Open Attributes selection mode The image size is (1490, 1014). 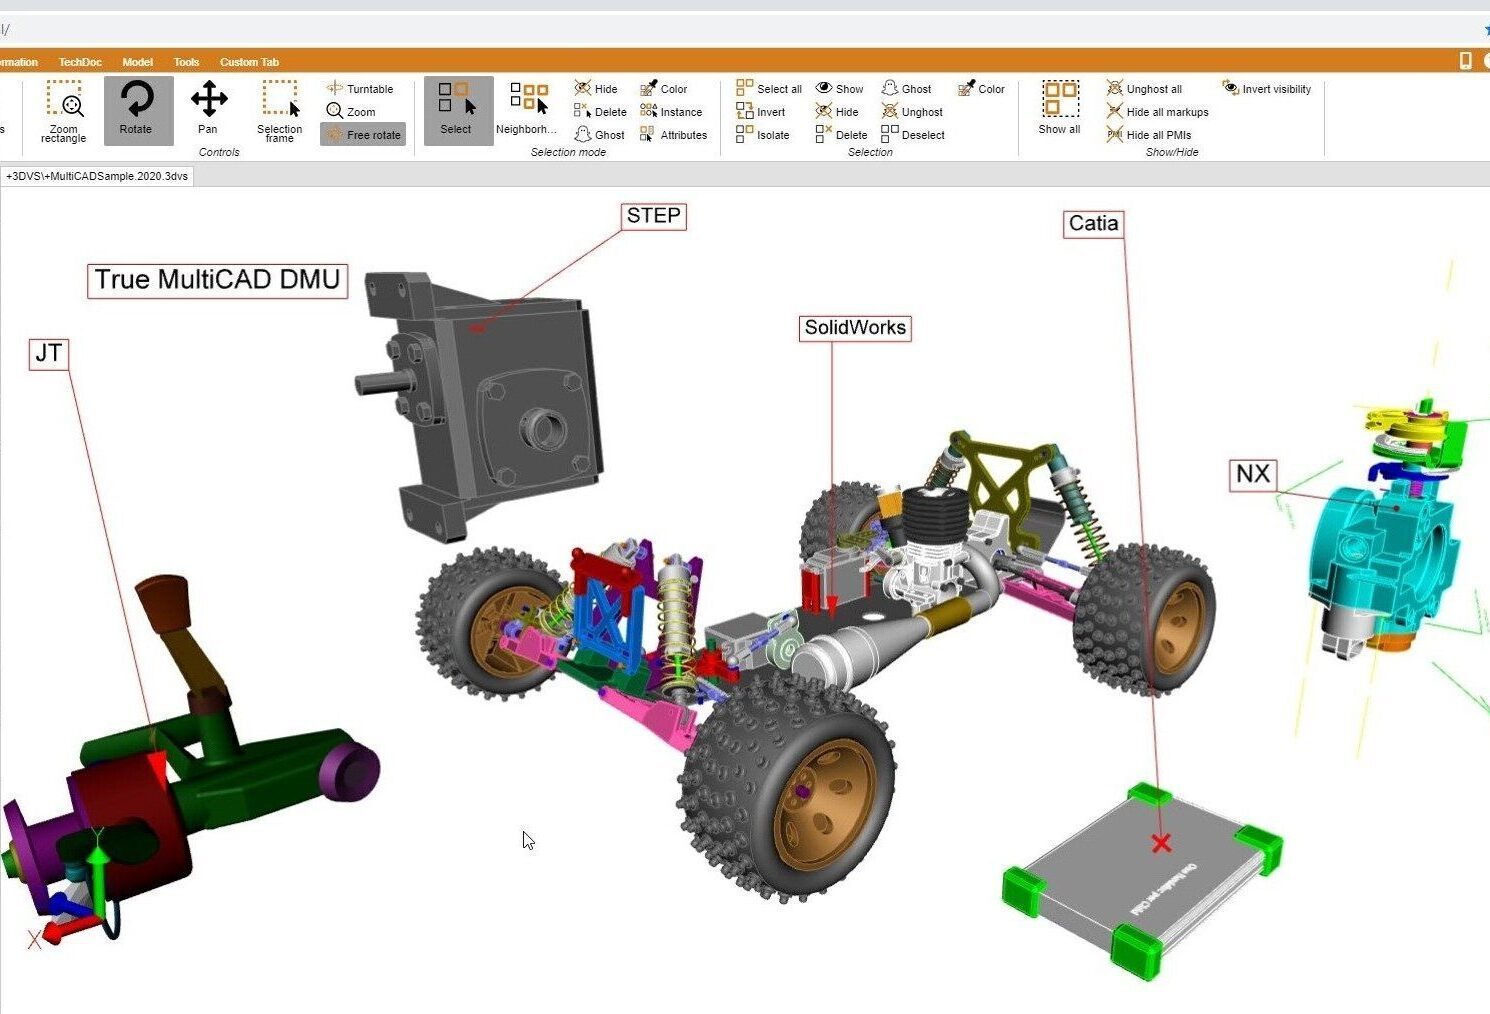tap(673, 135)
